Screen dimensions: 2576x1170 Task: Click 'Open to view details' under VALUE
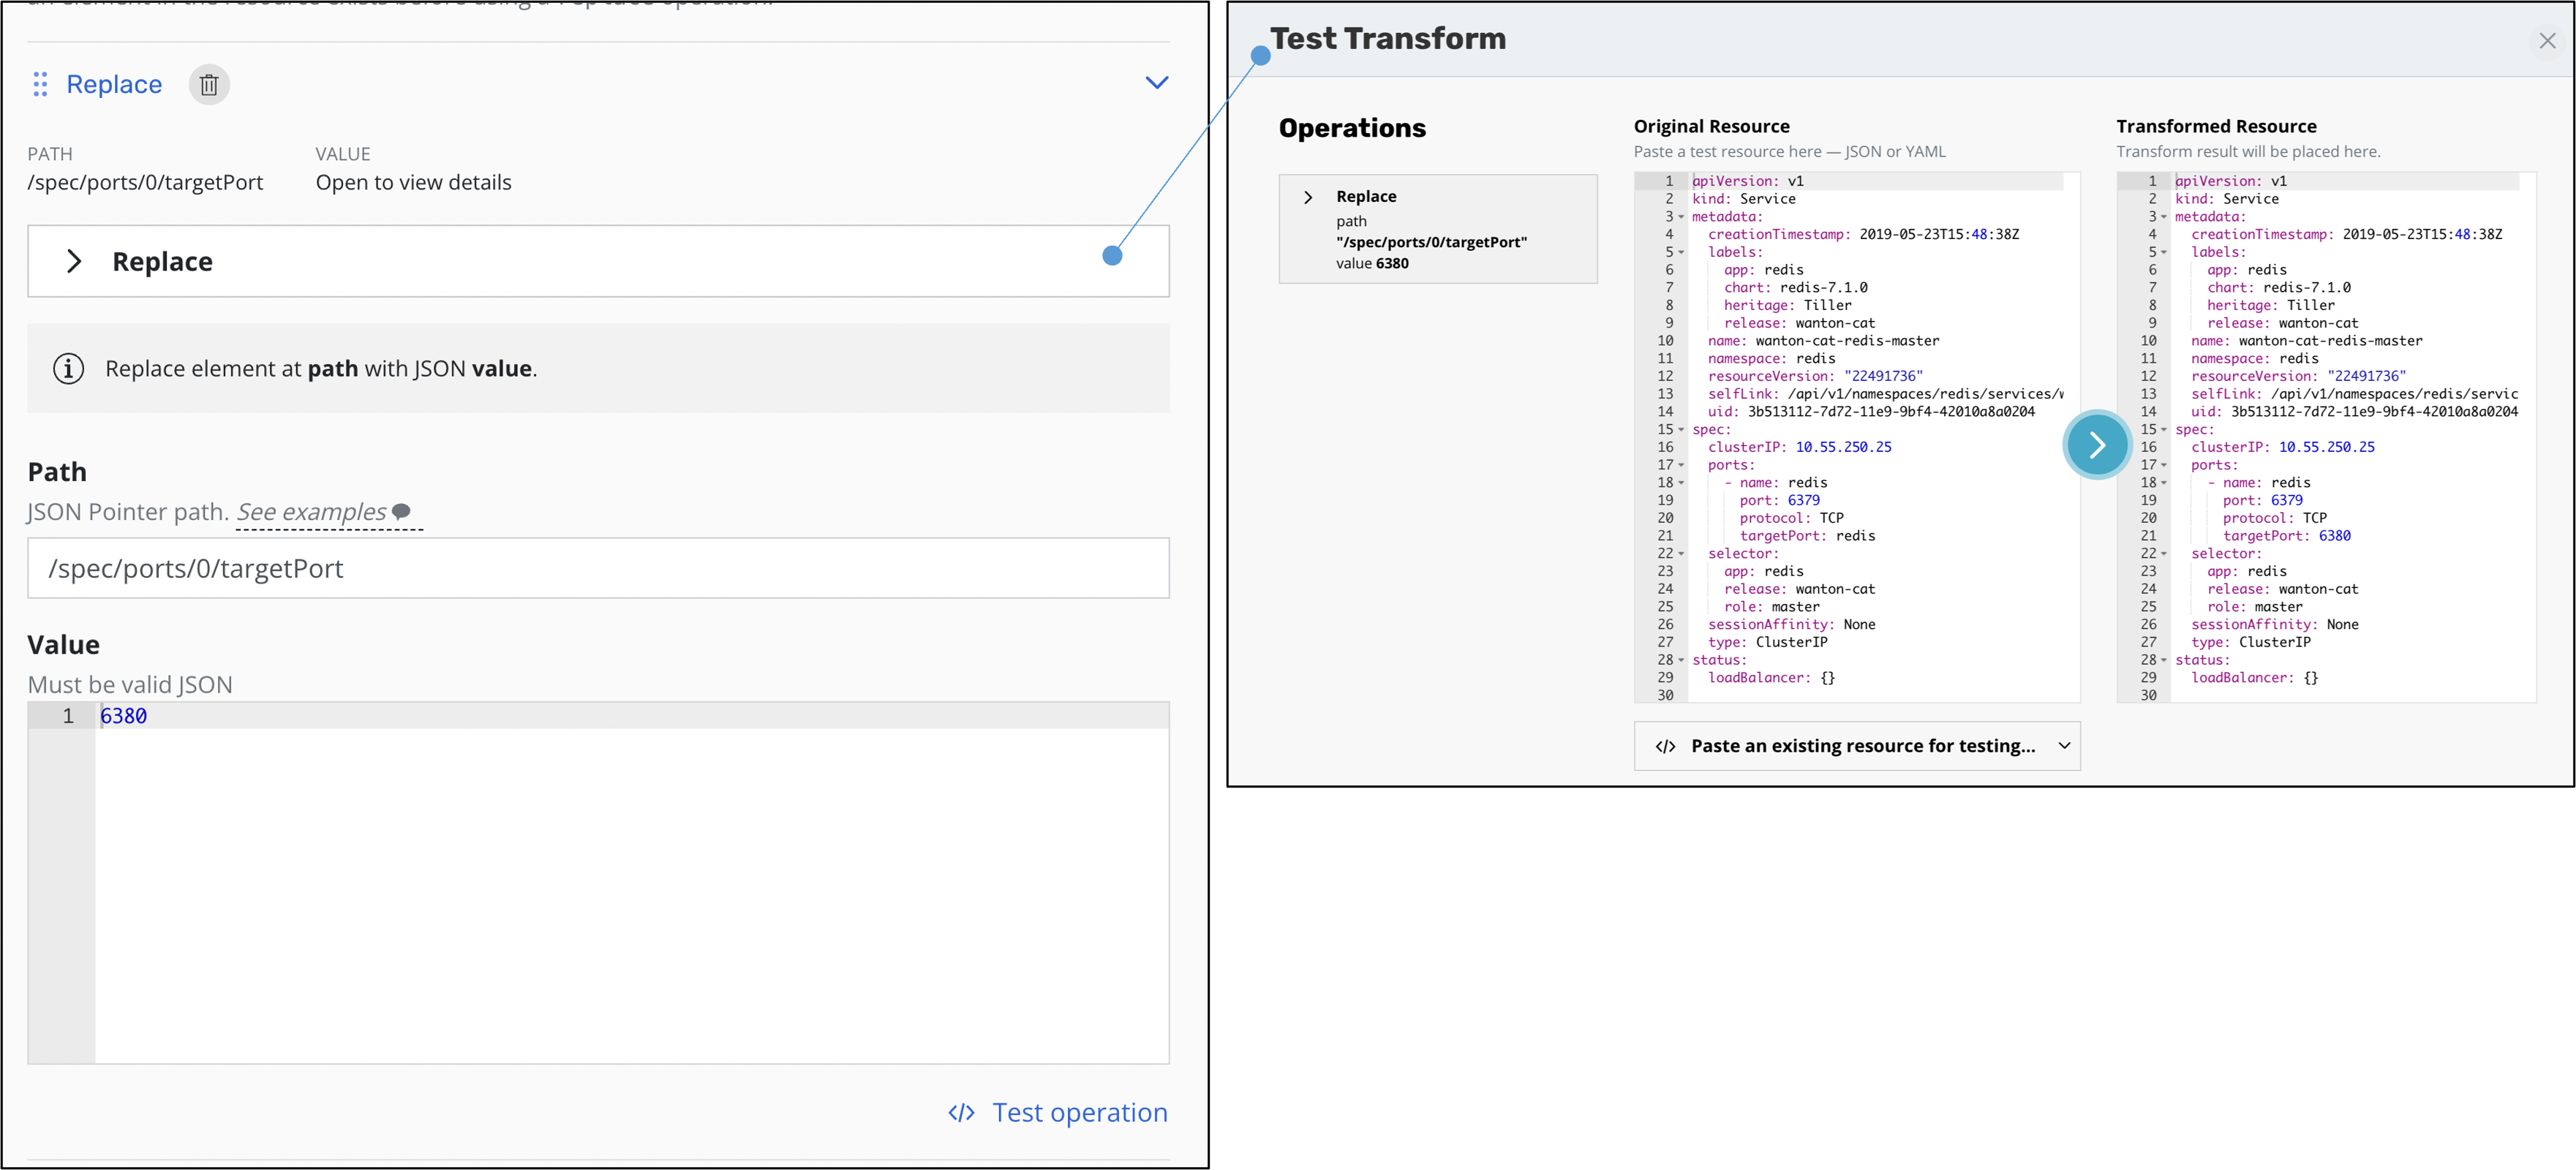[413, 183]
